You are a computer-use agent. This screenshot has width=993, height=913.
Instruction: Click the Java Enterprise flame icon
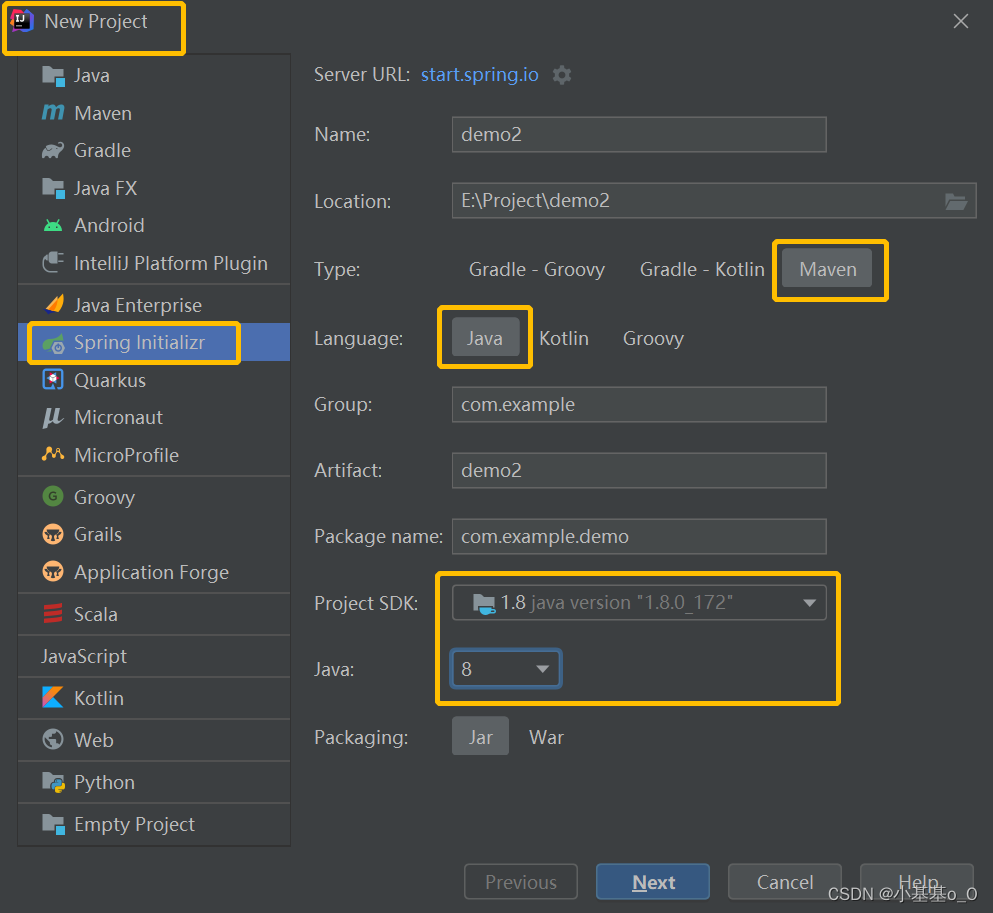(54, 305)
